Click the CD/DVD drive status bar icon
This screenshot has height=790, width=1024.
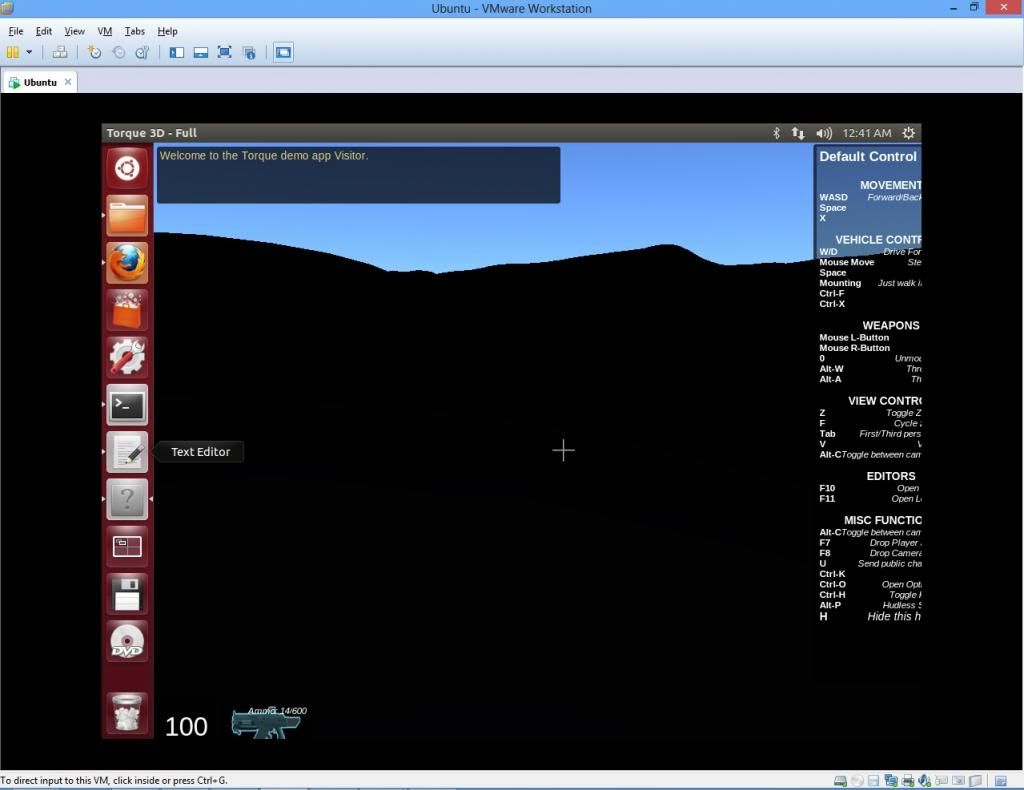click(857, 780)
